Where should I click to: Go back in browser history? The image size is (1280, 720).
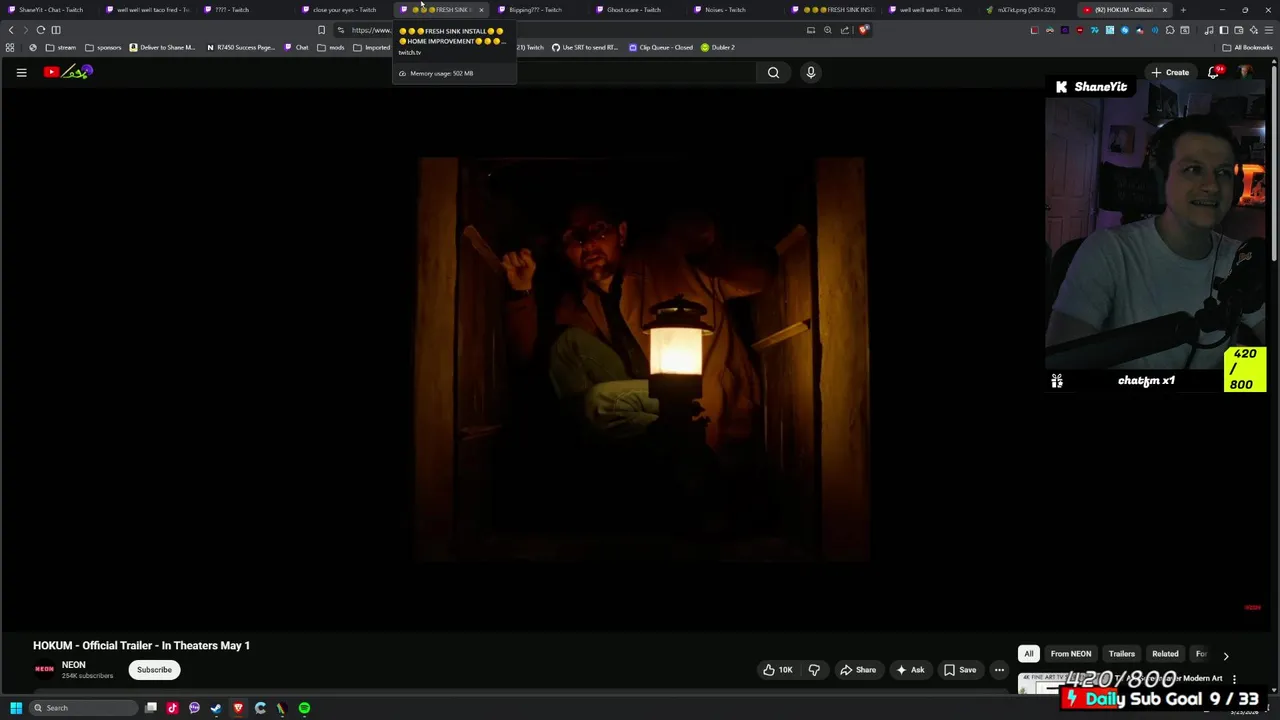[11, 30]
